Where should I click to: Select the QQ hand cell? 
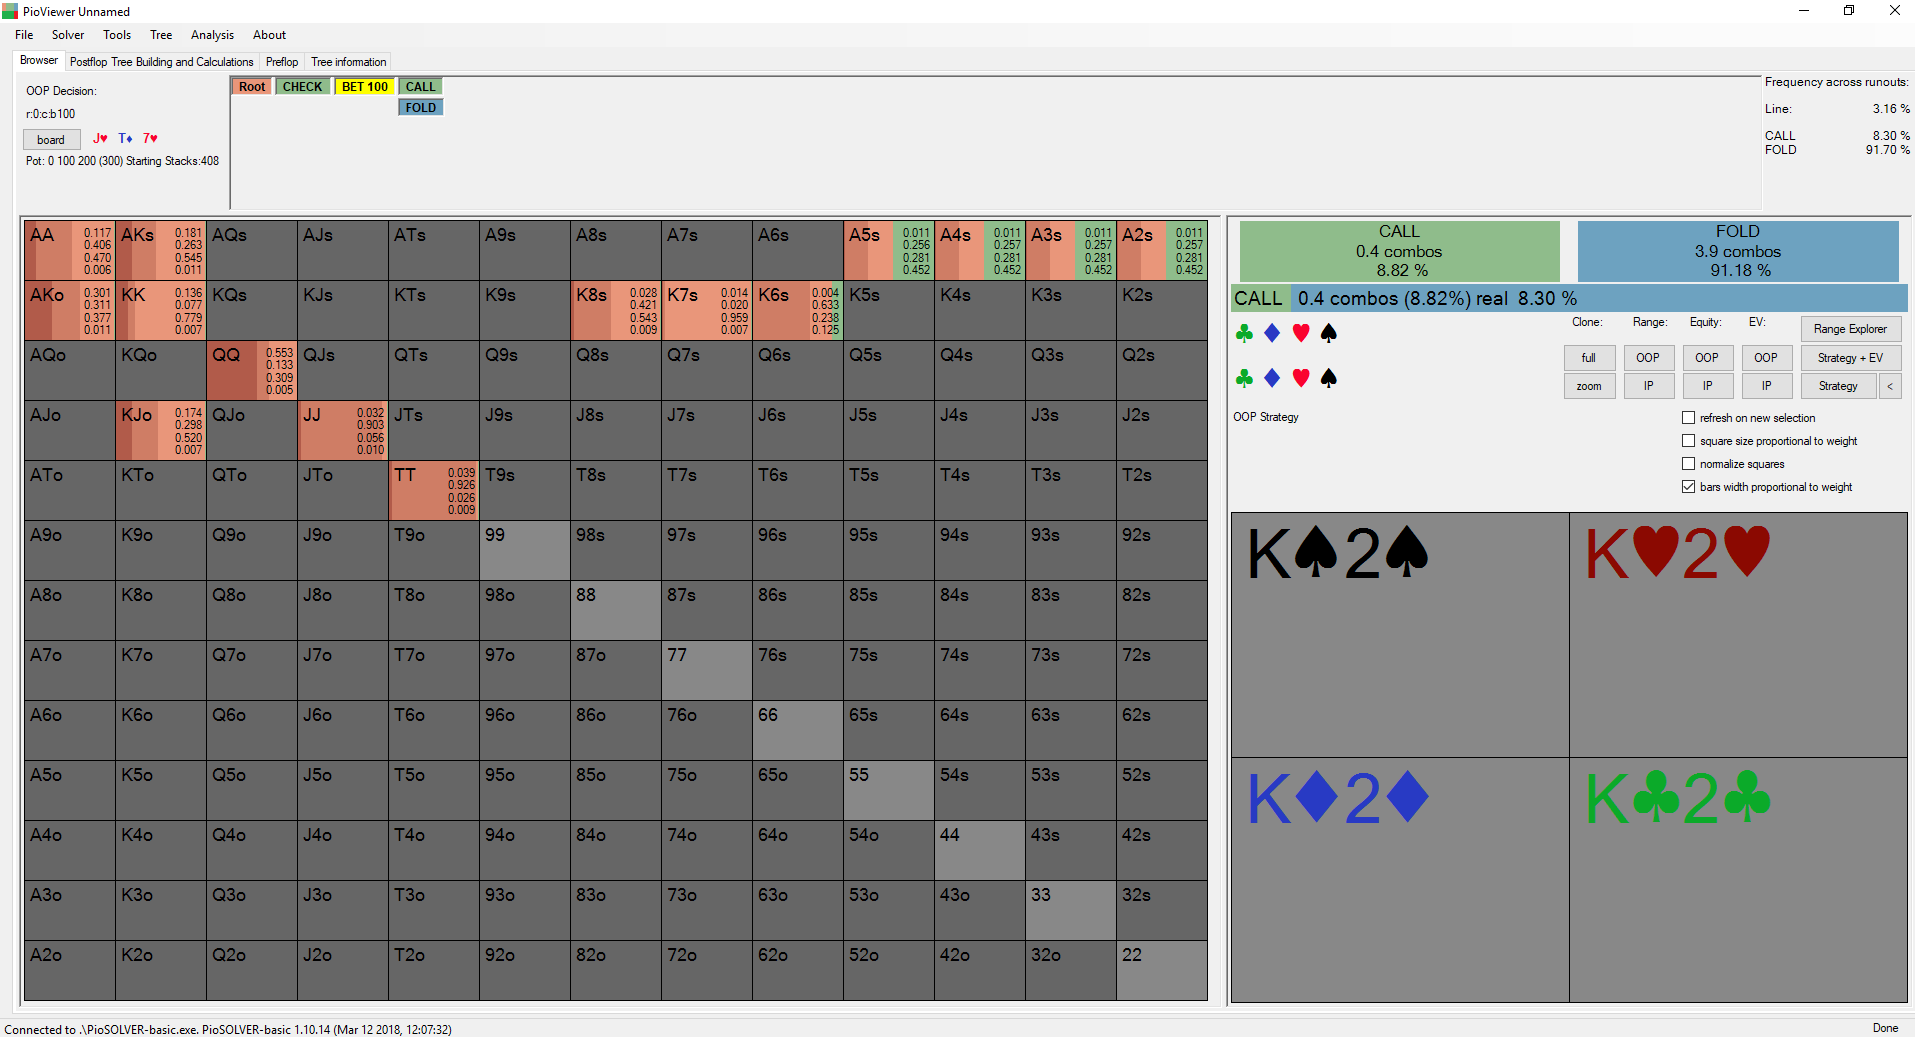tap(252, 371)
